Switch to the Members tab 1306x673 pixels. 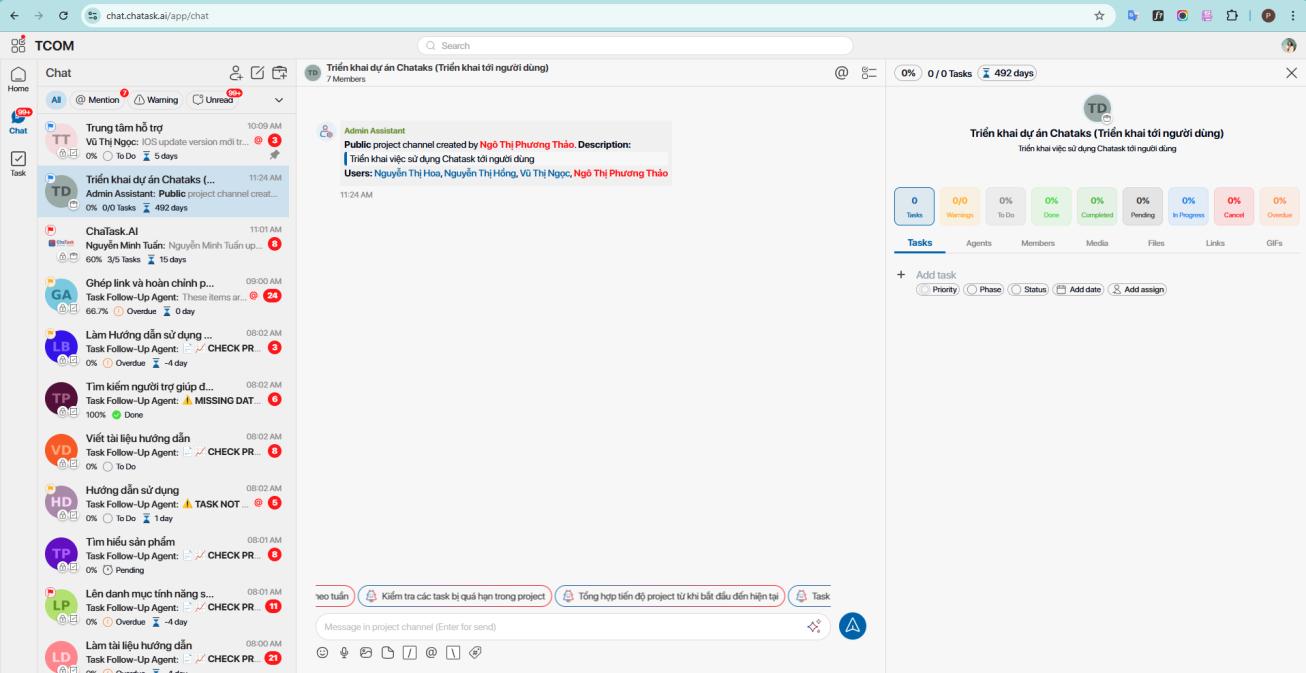1038,243
